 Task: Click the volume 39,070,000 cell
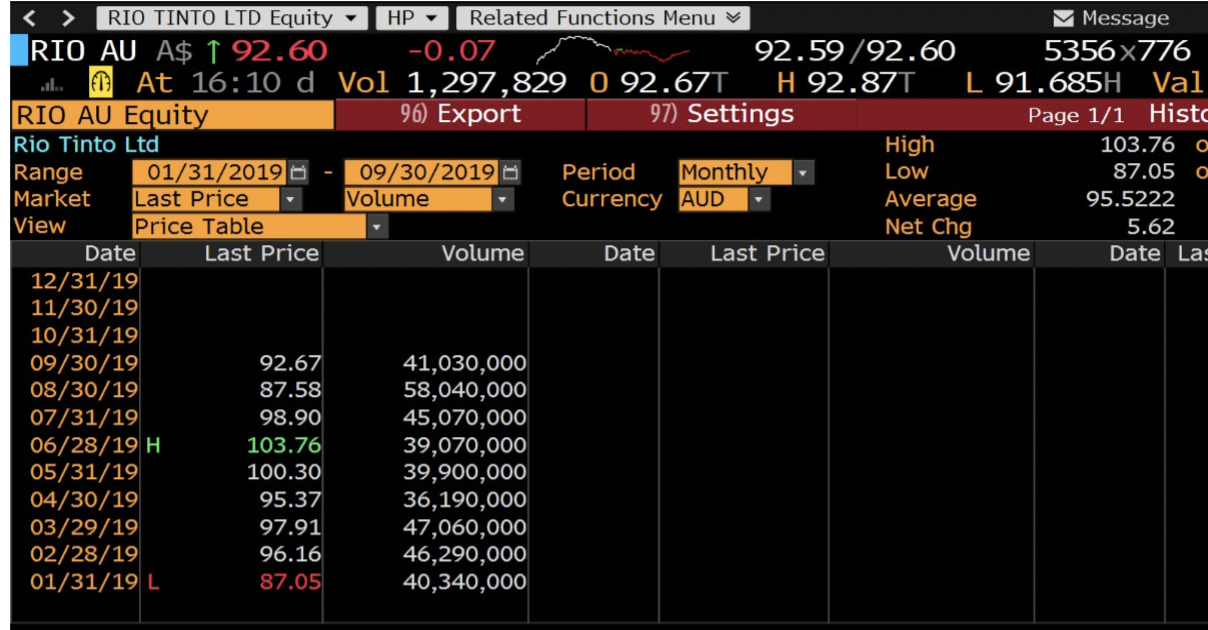point(465,445)
